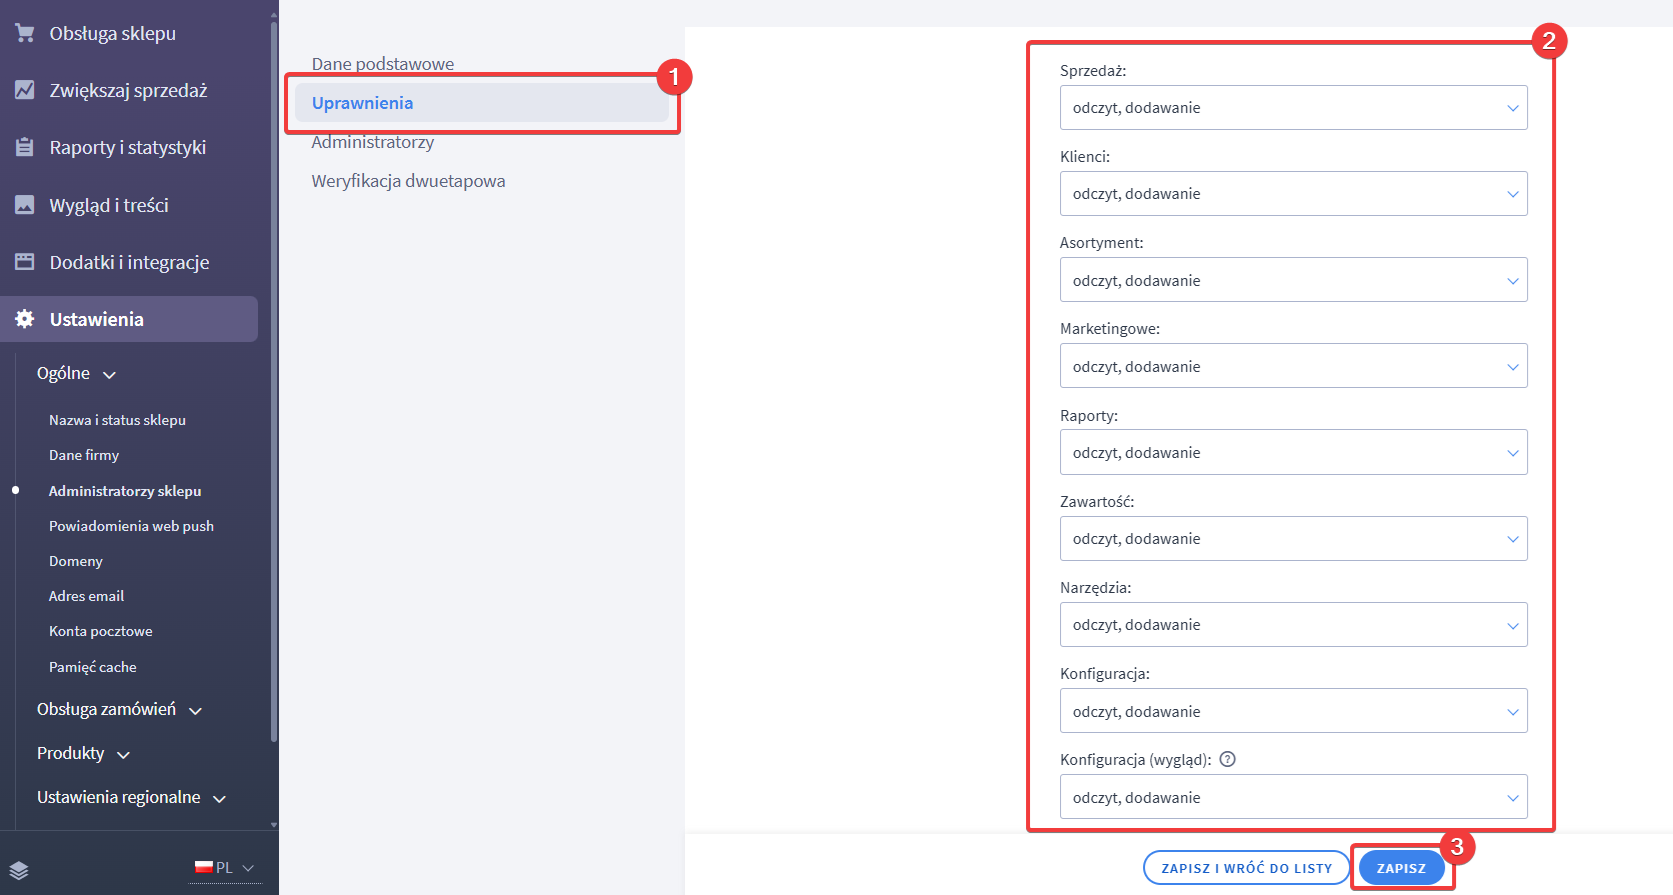The height and width of the screenshot is (895, 1673).
Task: Click the layers icon at sidebar bottom
Action: 19,869
